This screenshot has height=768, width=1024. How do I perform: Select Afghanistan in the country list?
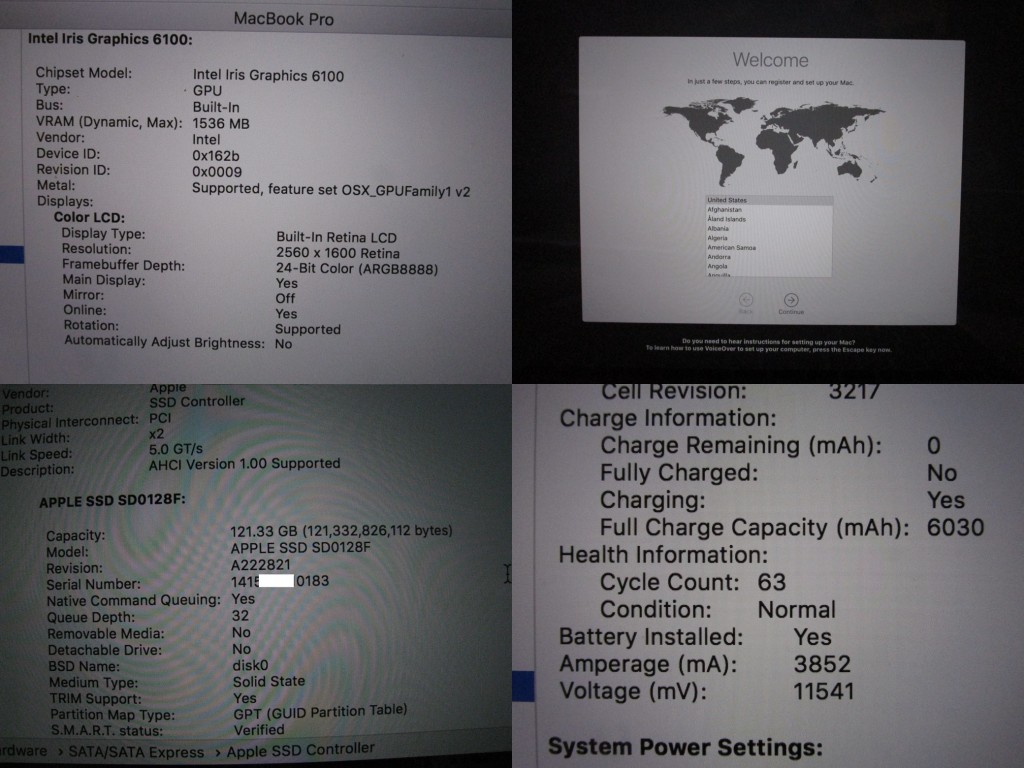click(x=769, y=210)
